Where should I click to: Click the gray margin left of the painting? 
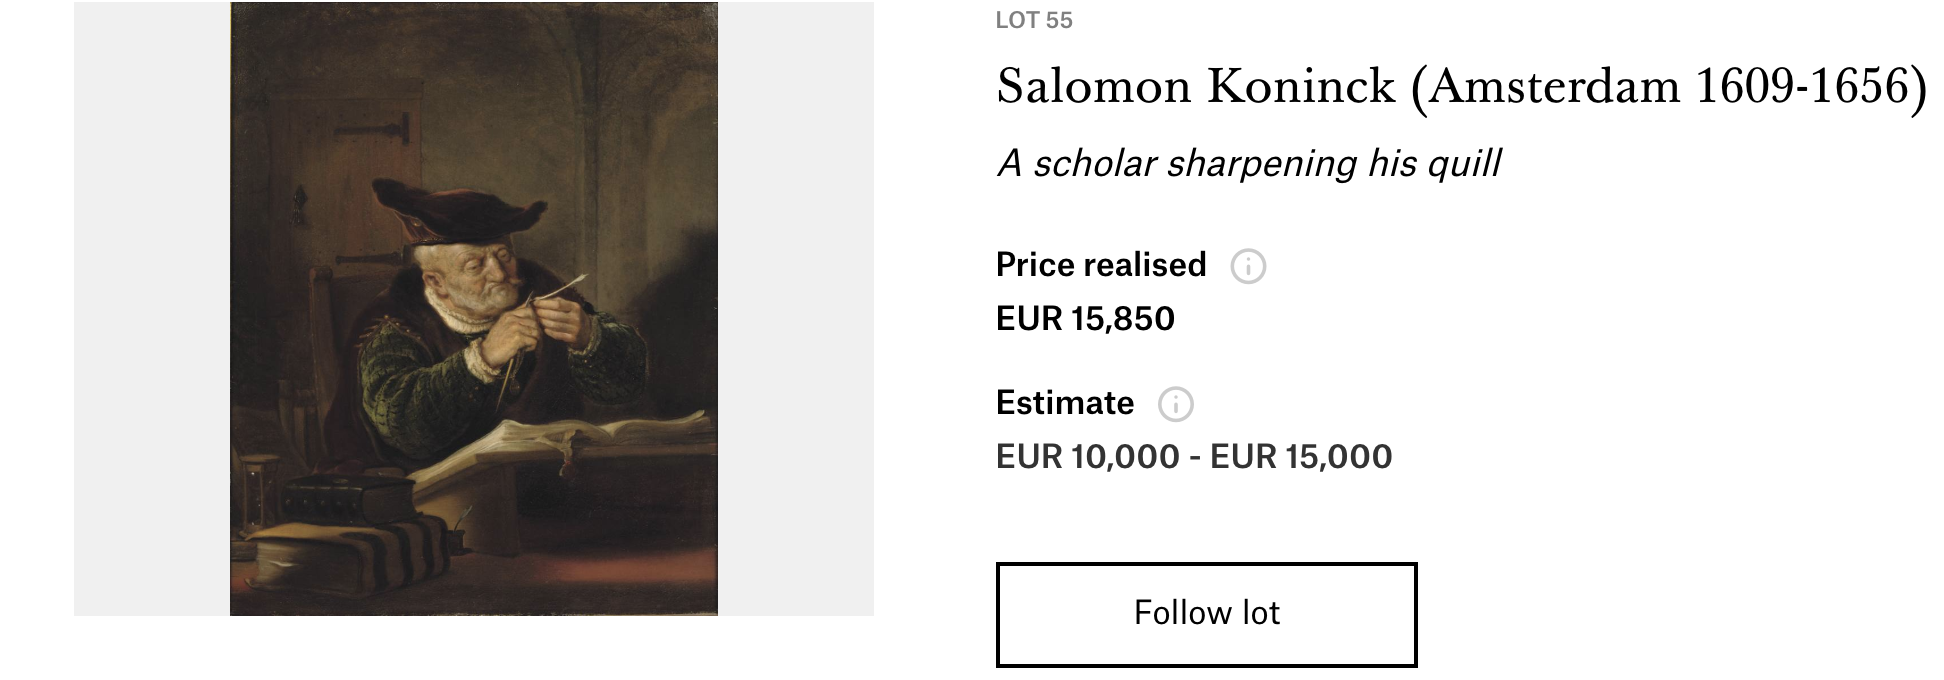click(151, 308)
